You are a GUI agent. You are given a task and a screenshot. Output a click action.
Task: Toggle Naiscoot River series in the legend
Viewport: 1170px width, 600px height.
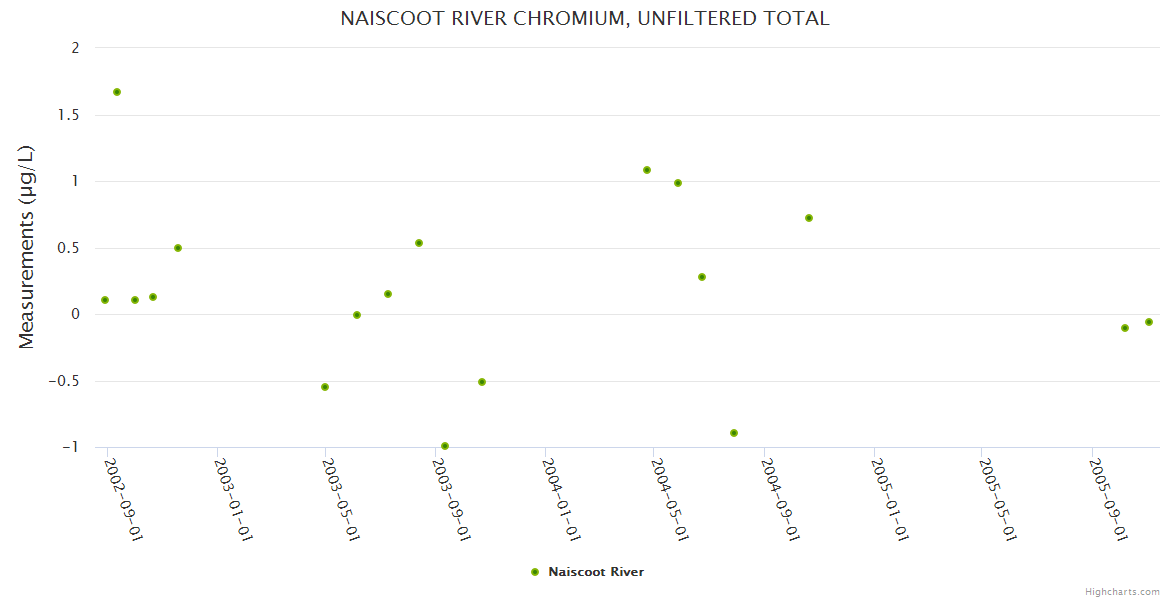587,572
